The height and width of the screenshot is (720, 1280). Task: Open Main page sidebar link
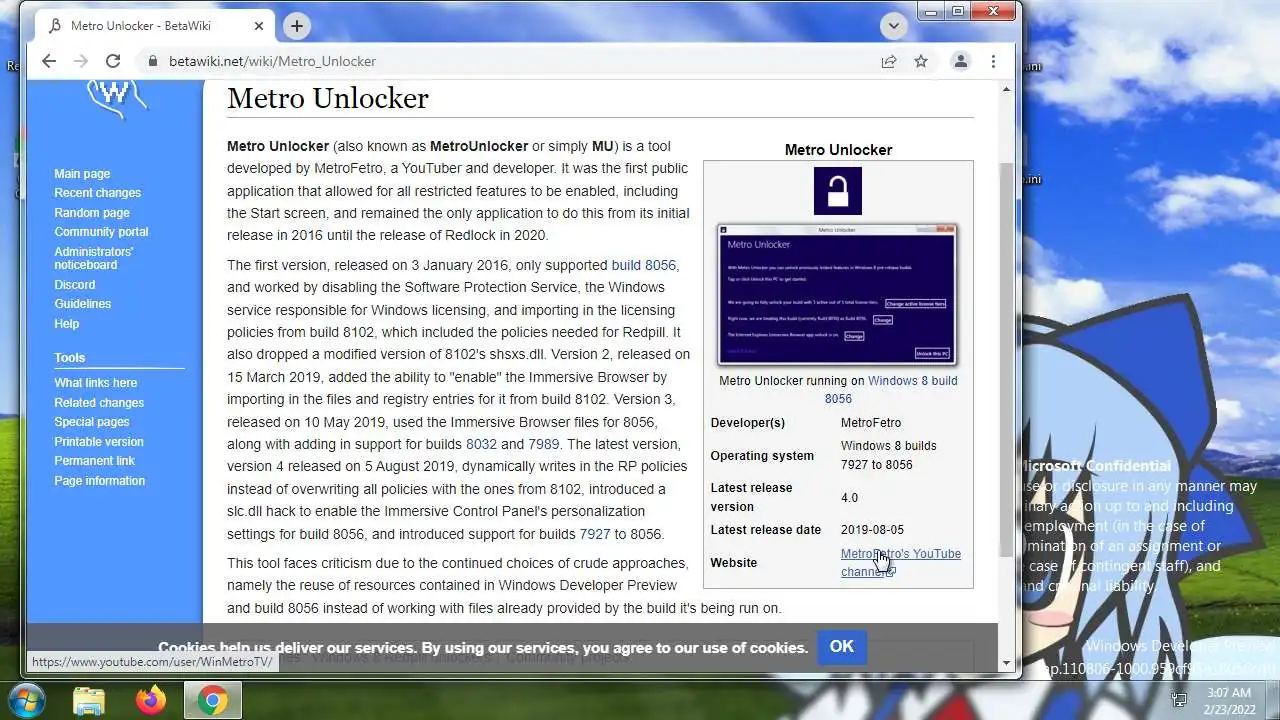click(x=82, y=174)
